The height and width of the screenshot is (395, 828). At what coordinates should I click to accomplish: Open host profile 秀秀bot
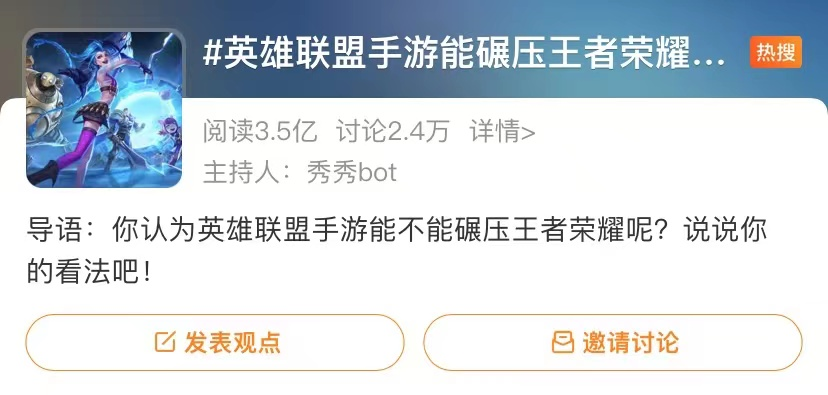click(x=352, y=172)
